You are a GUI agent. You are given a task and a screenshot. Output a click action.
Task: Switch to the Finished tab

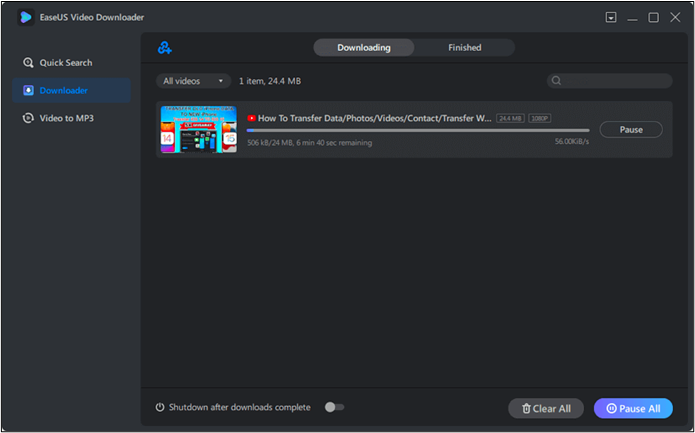pos(464,48)
